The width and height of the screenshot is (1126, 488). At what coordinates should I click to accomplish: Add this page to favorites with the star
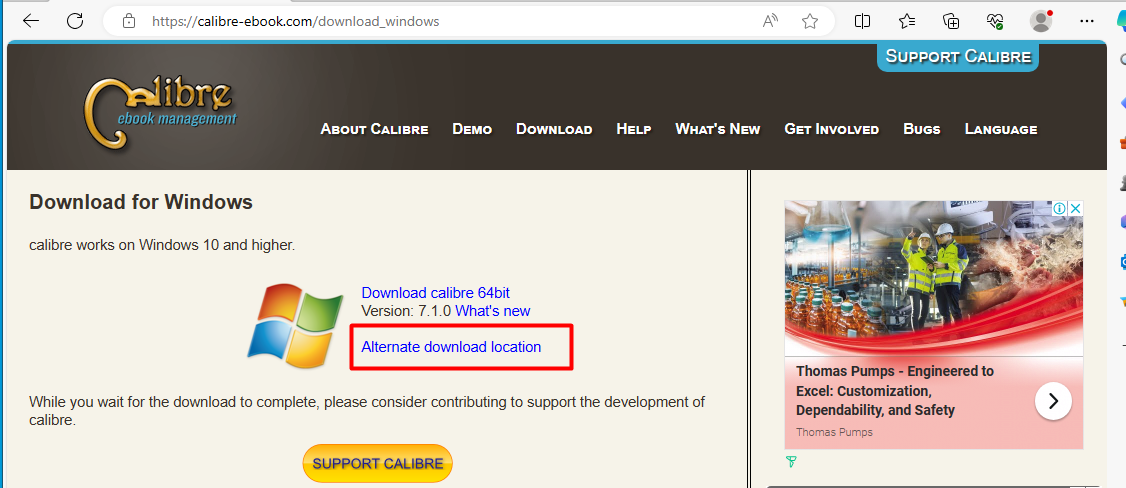coord(810,22)
